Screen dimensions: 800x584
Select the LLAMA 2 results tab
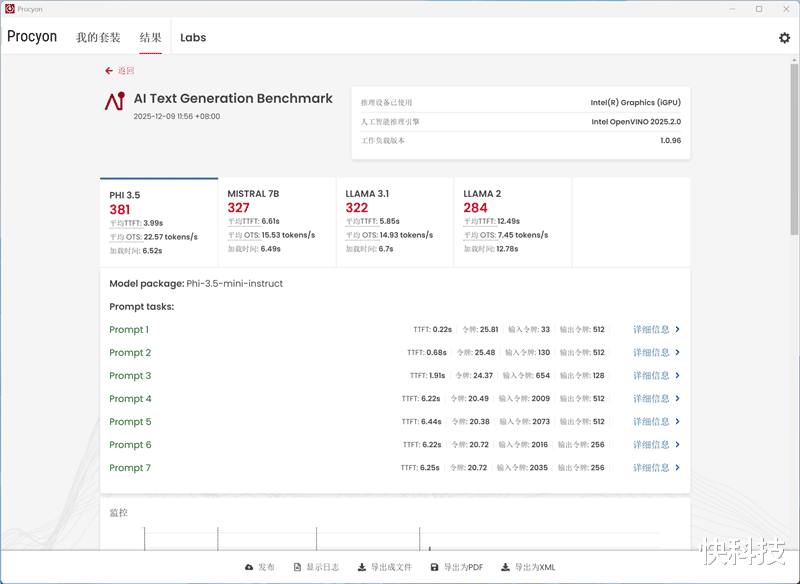tap(512, 223)
